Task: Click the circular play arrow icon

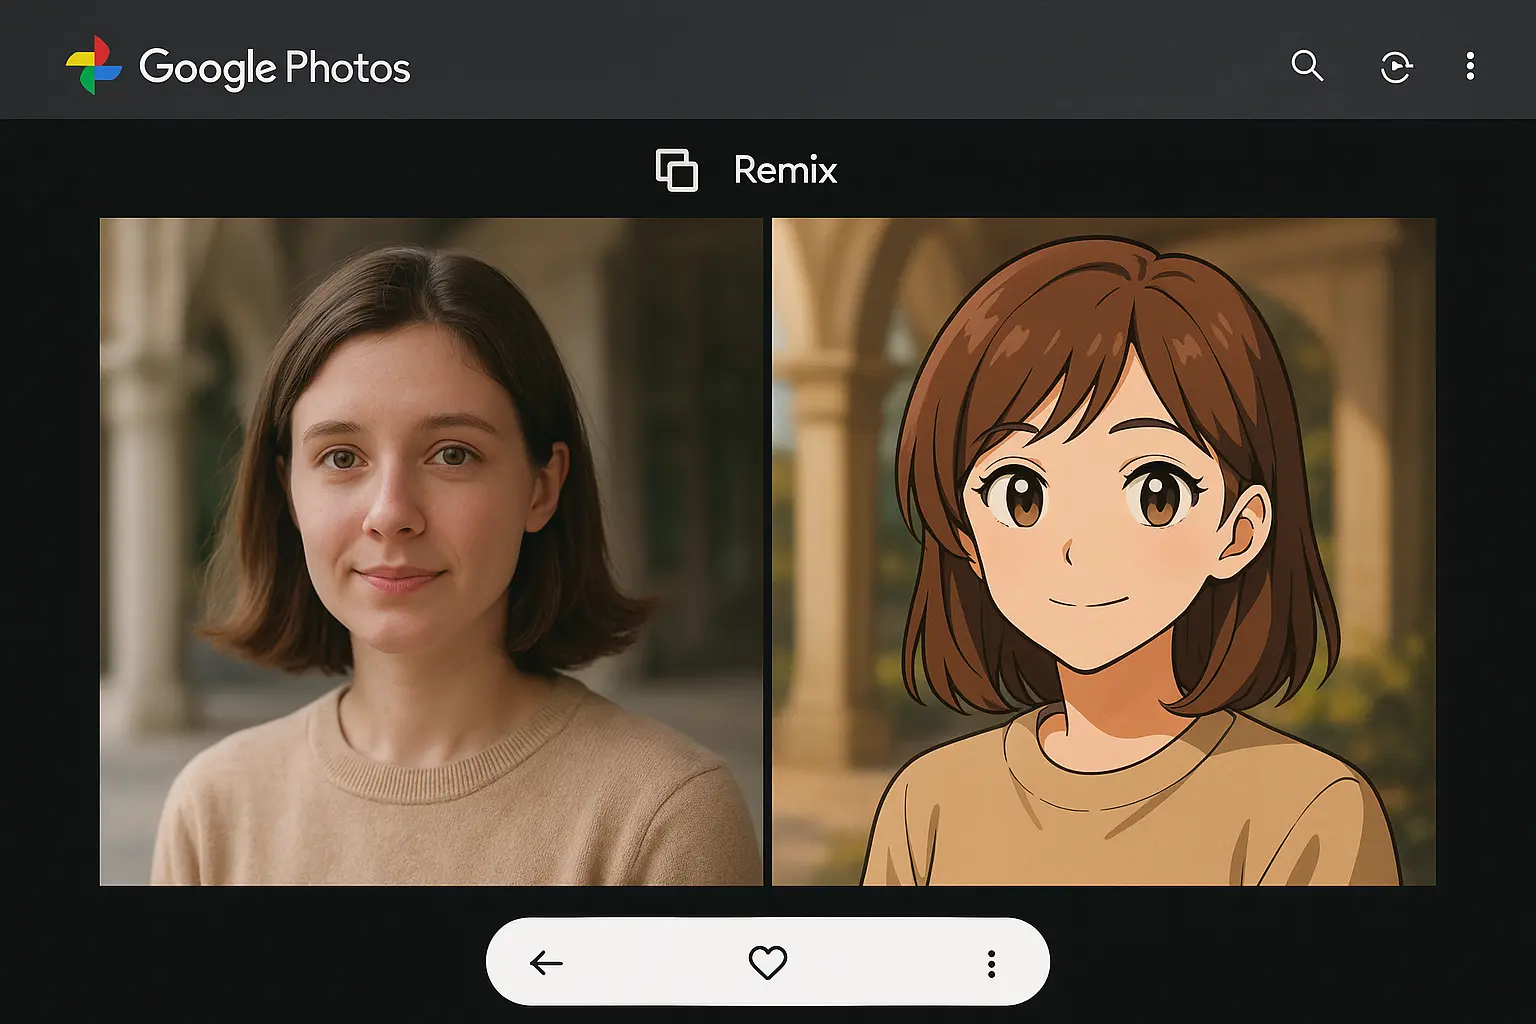Action: click(1395, 67)
